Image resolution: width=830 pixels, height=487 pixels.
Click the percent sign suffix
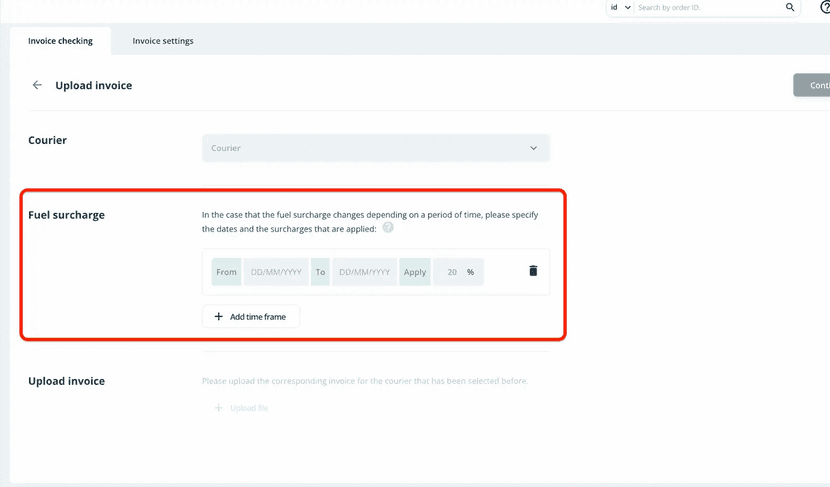(471, 272)
